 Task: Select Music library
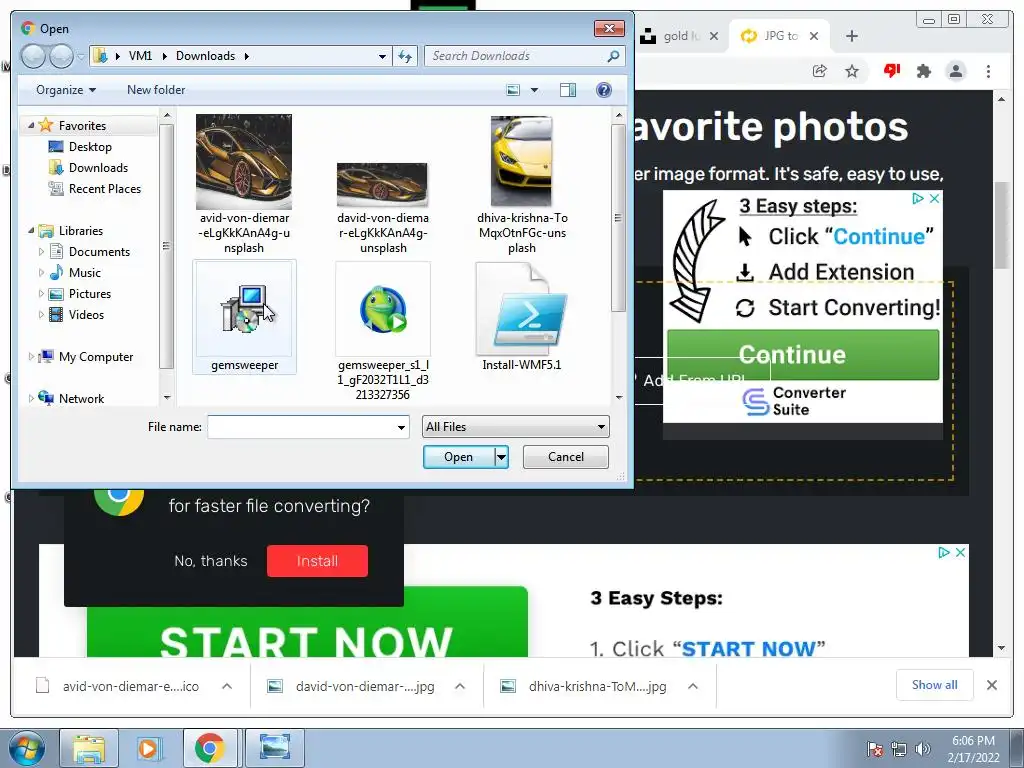pos(76,272)
